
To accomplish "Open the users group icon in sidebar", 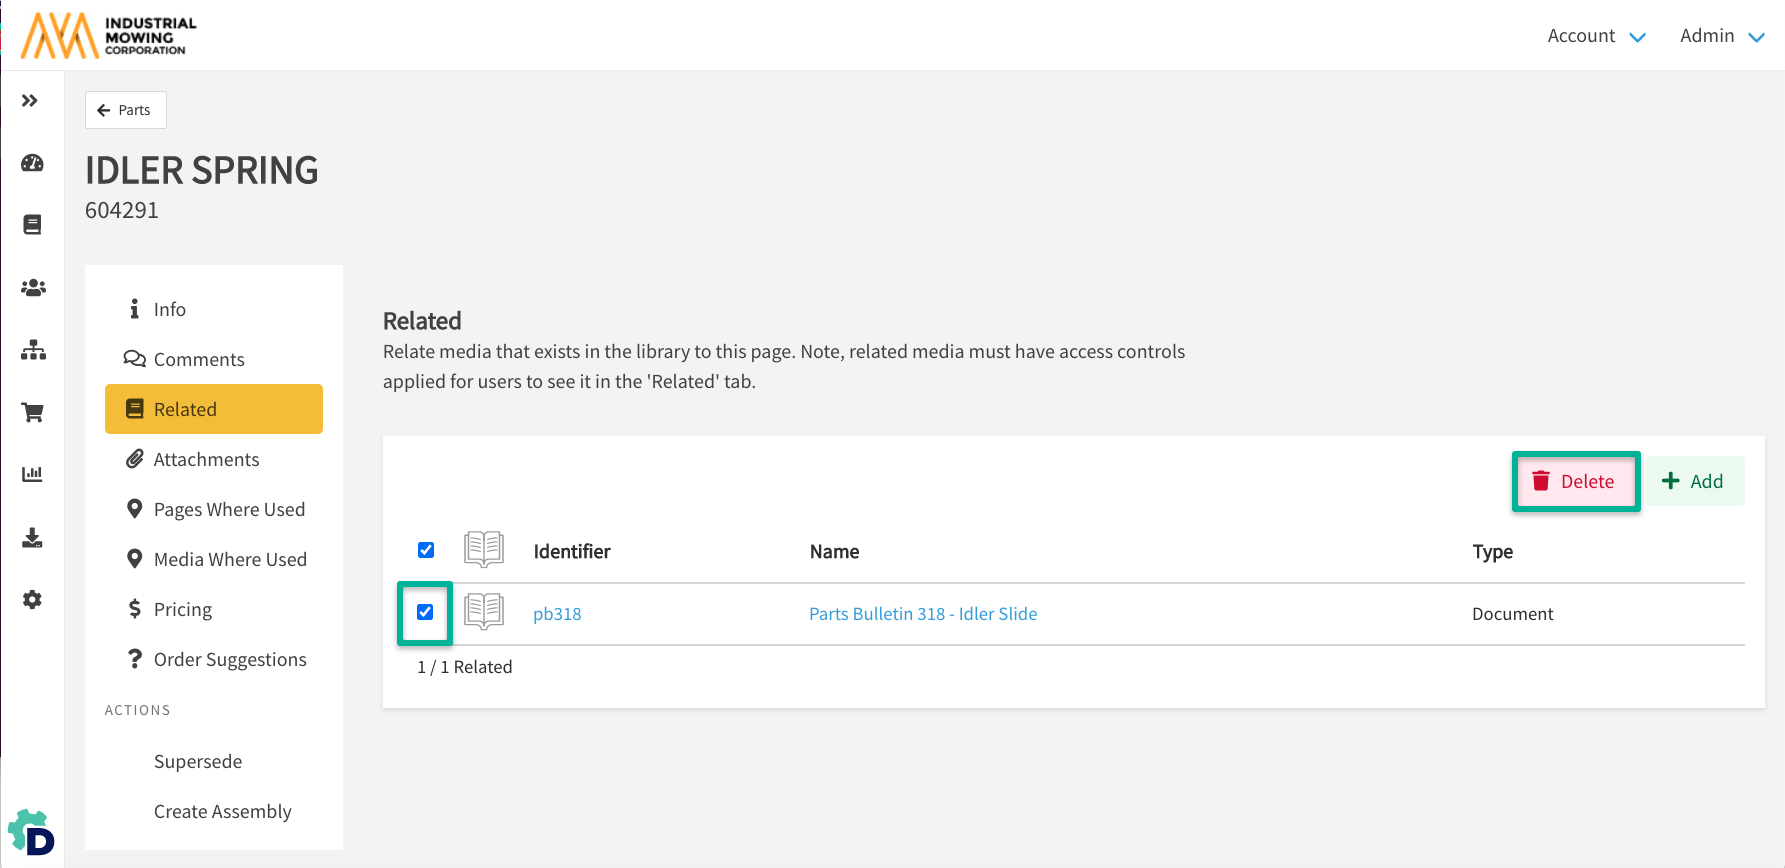I will pyautogui.click(x=32, y=288).
